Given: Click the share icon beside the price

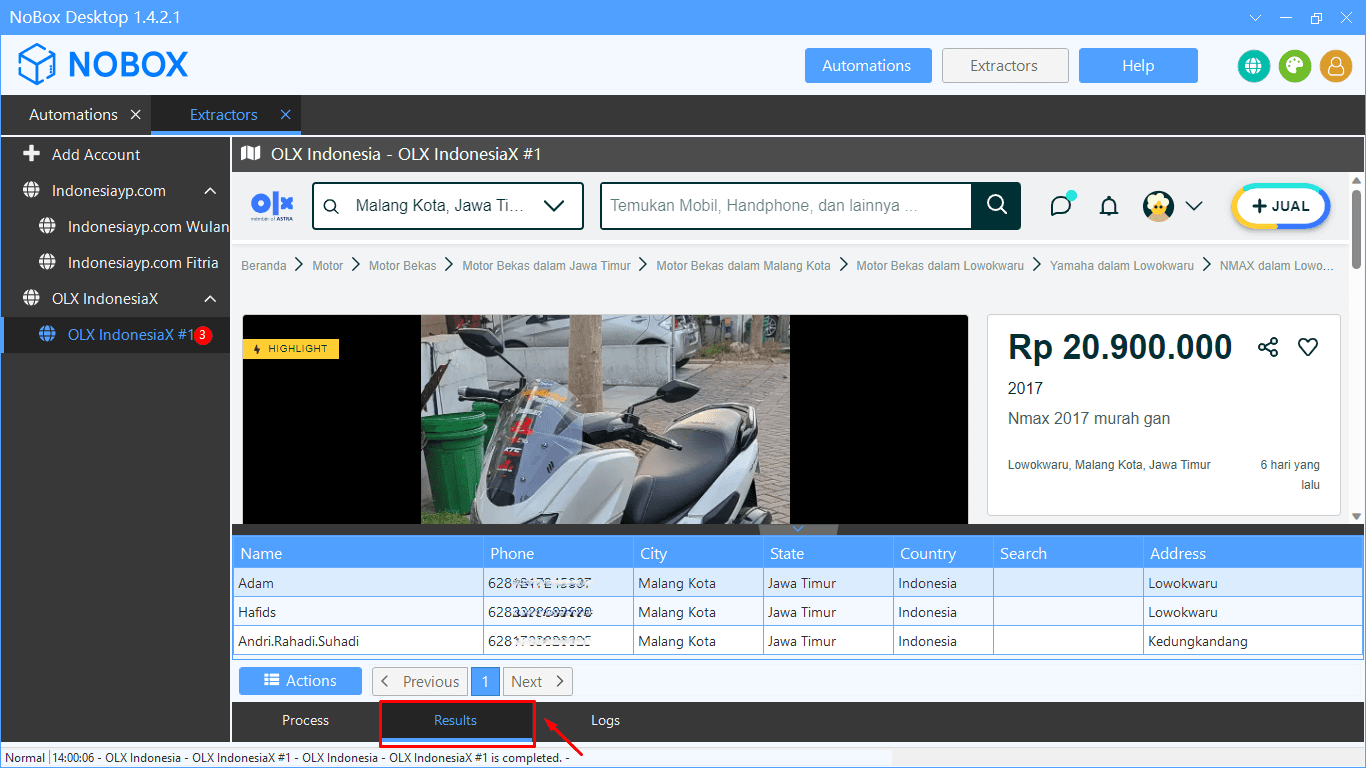Looking at the screenshot, I should click(x=1267, y=347).
